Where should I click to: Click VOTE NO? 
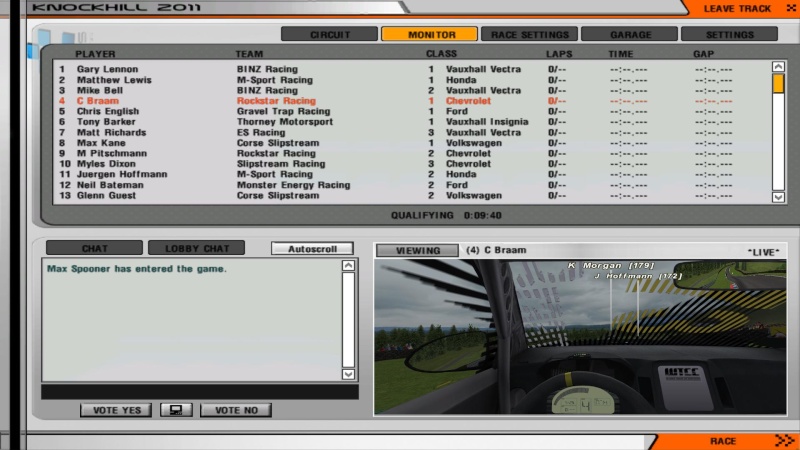[236, 410]
